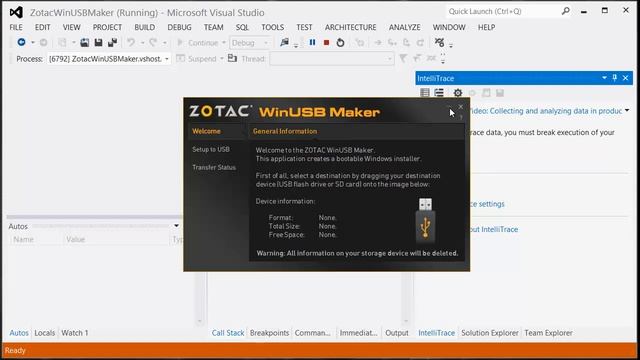
Task: Click the Redo icon in toolbar
Action: (x=153, y=42)
